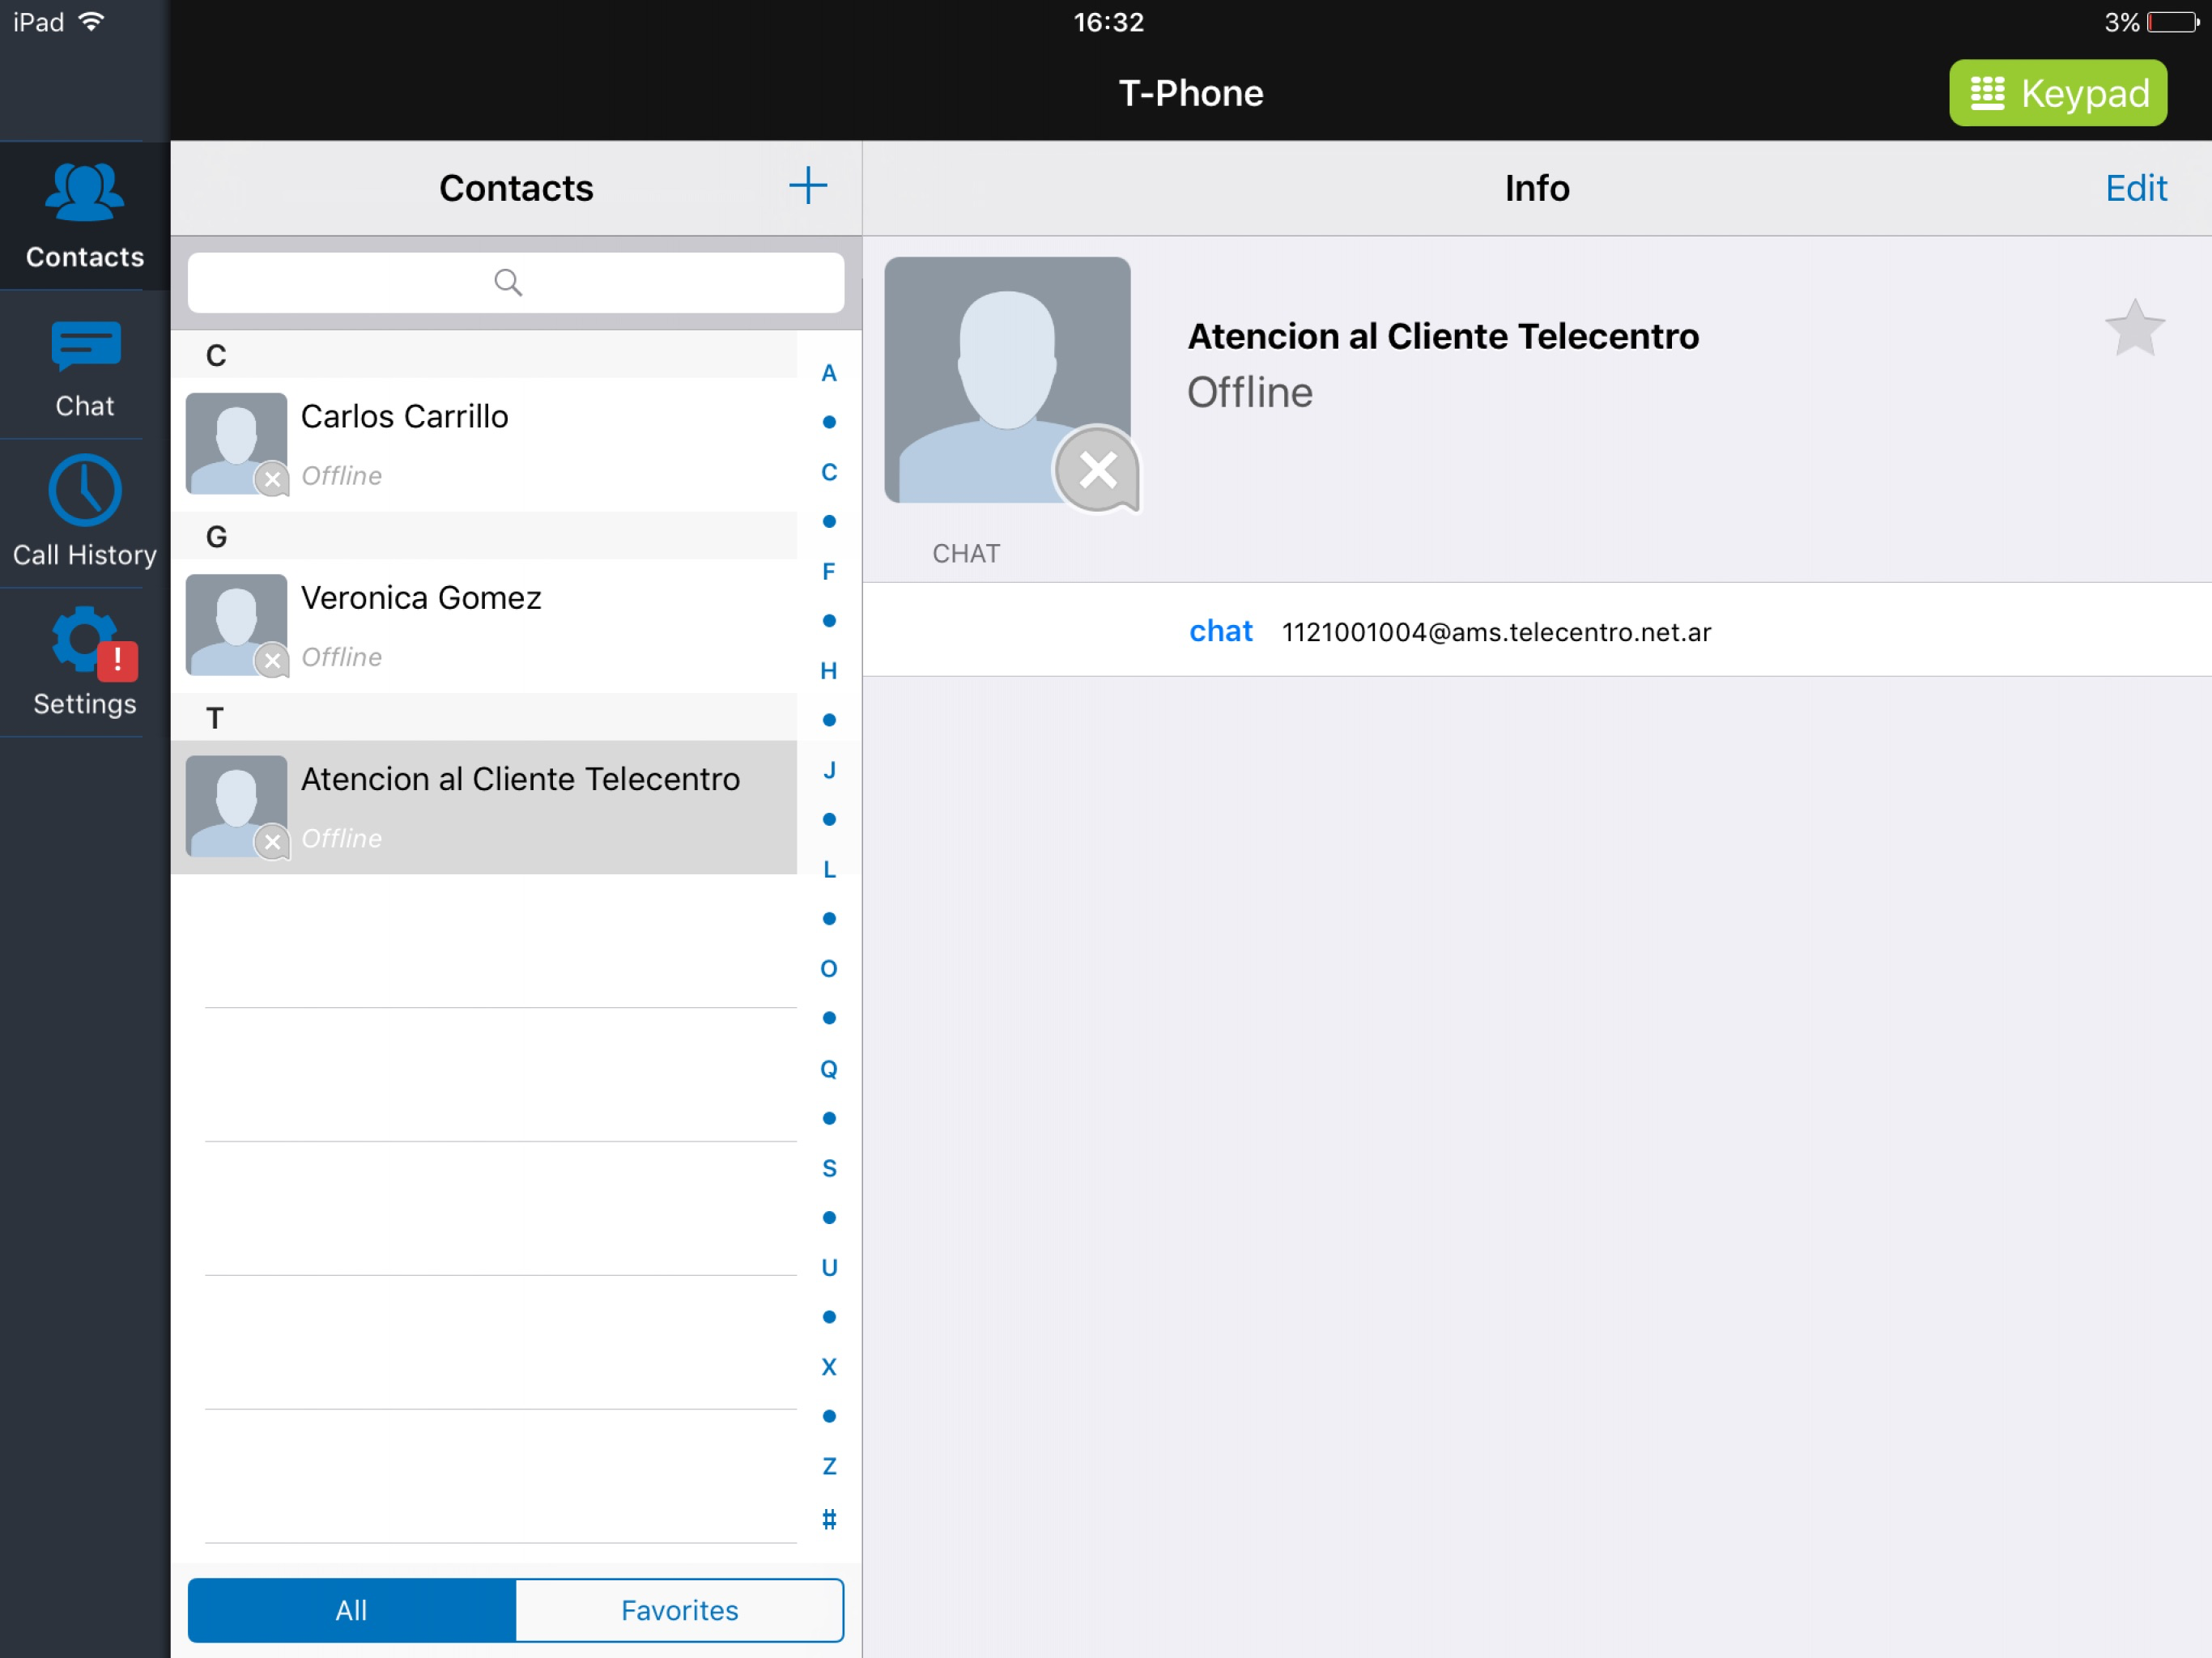Jump to letter F in index
This screenshot has height=1658, width=2212.
click(829, 571)
